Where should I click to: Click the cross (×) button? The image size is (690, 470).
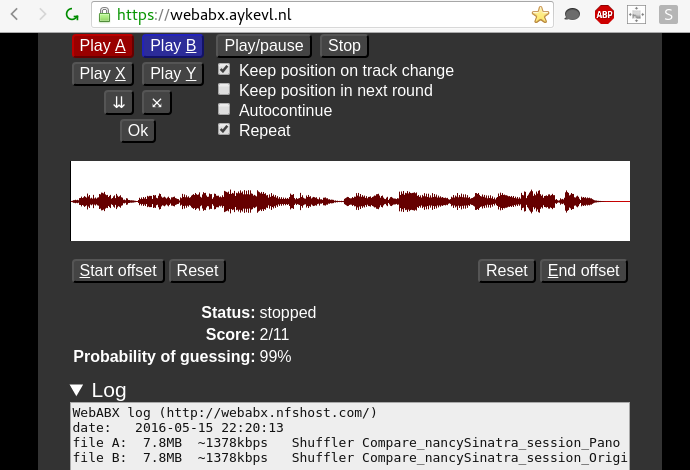157,103
